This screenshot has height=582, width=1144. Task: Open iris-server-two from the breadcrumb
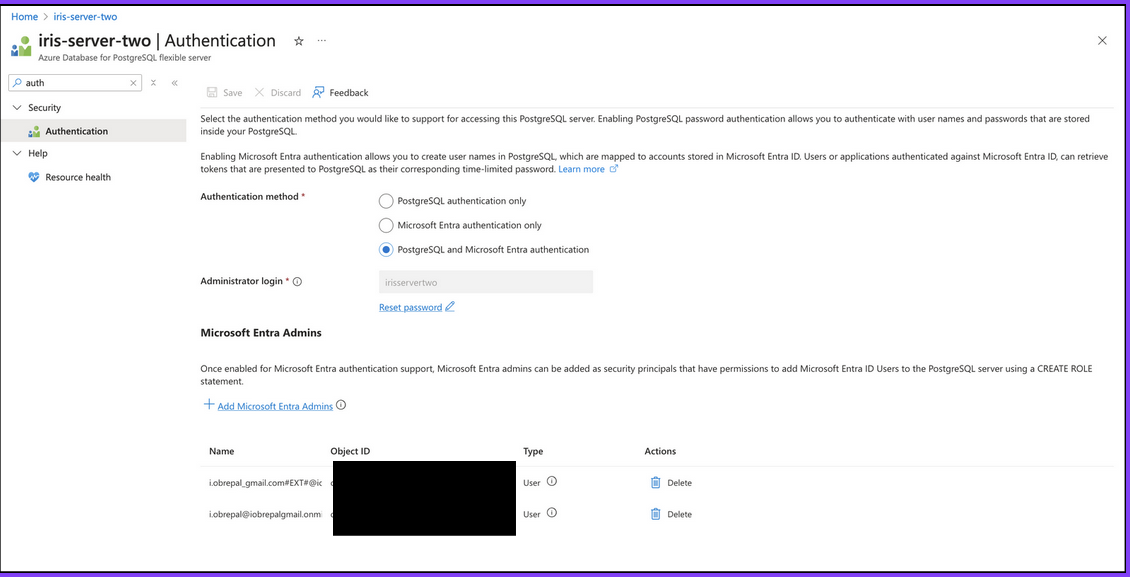[85, 16]
